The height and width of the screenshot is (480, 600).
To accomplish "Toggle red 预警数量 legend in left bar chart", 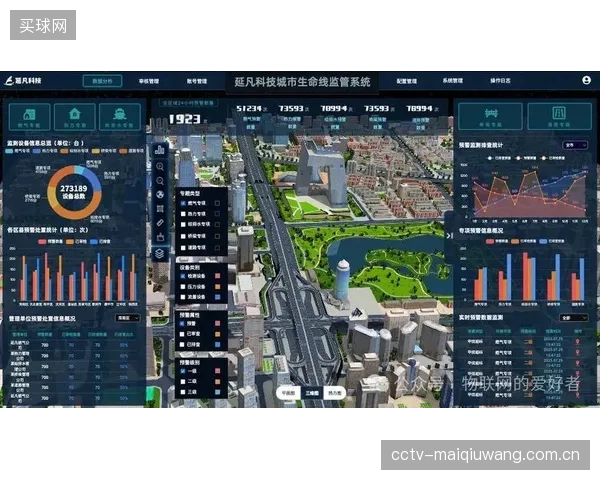I will [x=51, y=242].
